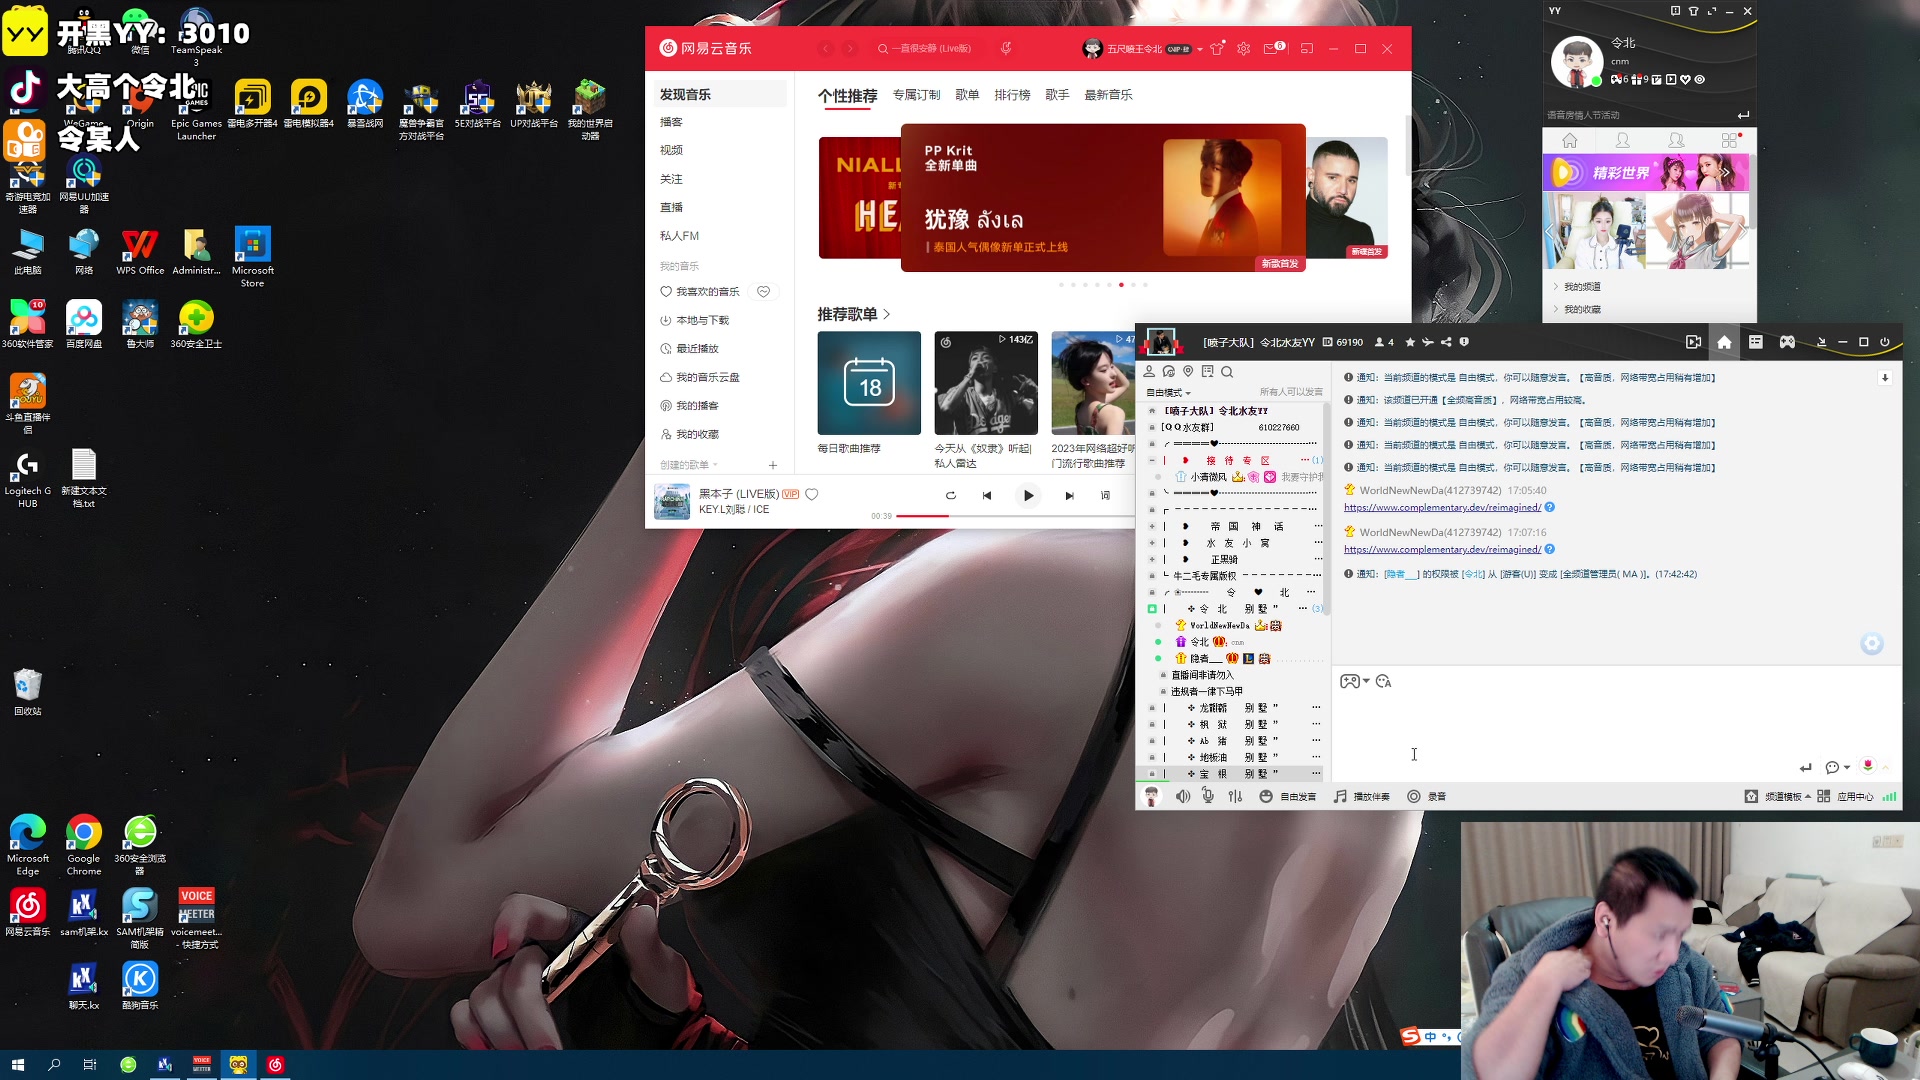Screen dimensions: 1920x1080
Task: Mute YY speaker volume icon
Action: 1183,796
